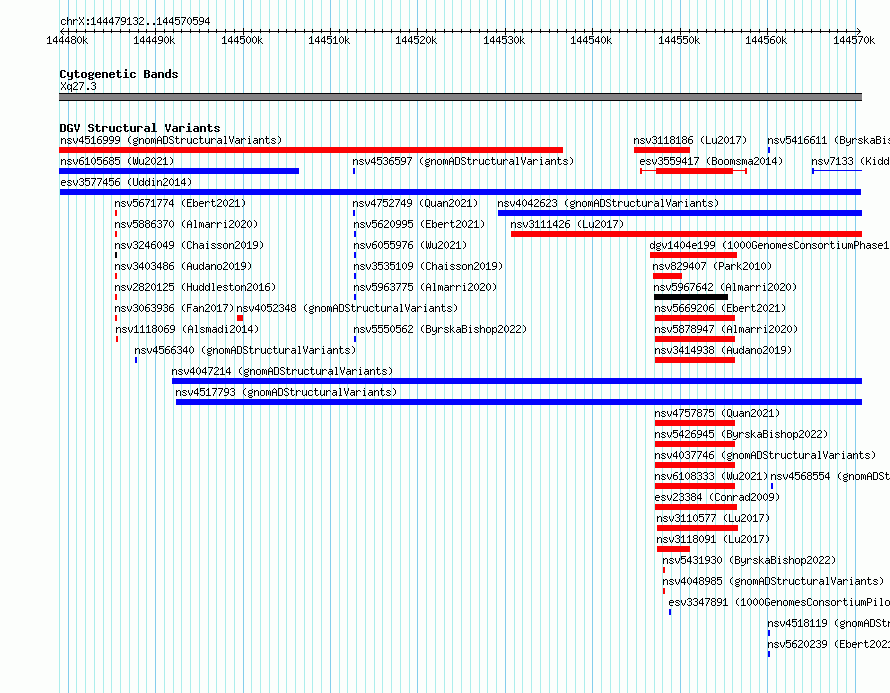Click the black nsv5967642 variant bar
Viewport: 890px width, 693px height.
point(691,297)
